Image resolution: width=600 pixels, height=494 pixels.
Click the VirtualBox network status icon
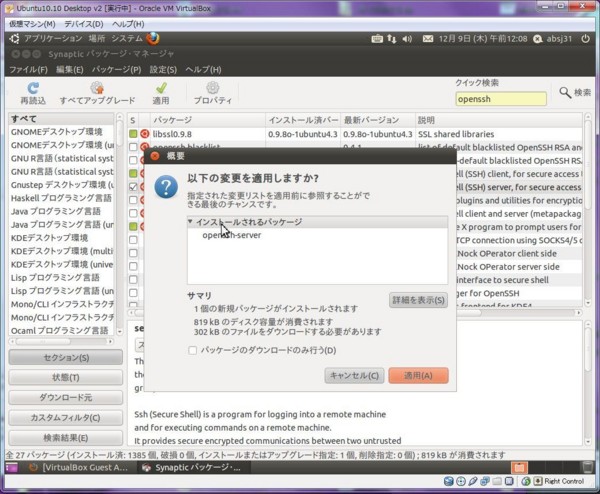(485, 481)
